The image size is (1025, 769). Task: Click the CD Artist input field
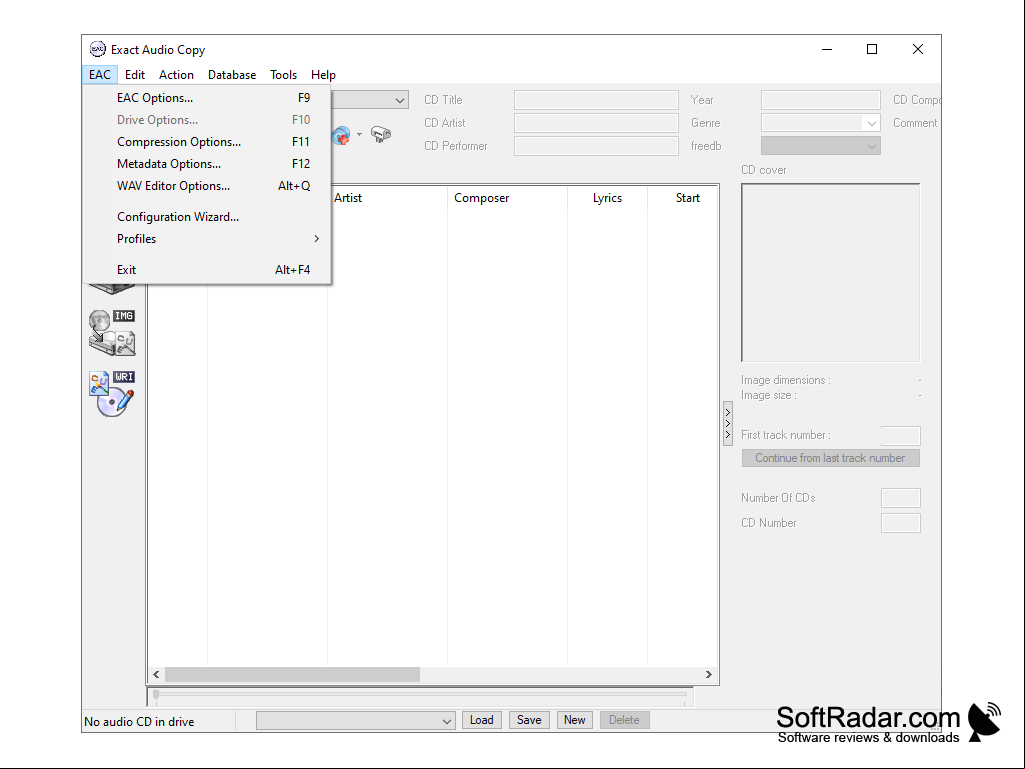tap(596, 123)
